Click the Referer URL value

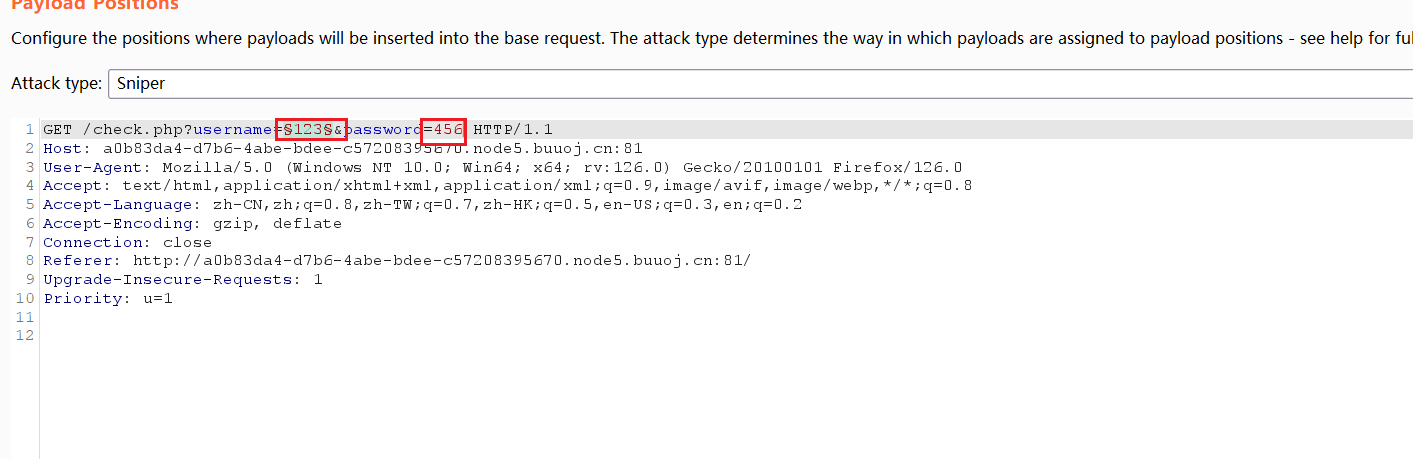[x=442, y=261]
